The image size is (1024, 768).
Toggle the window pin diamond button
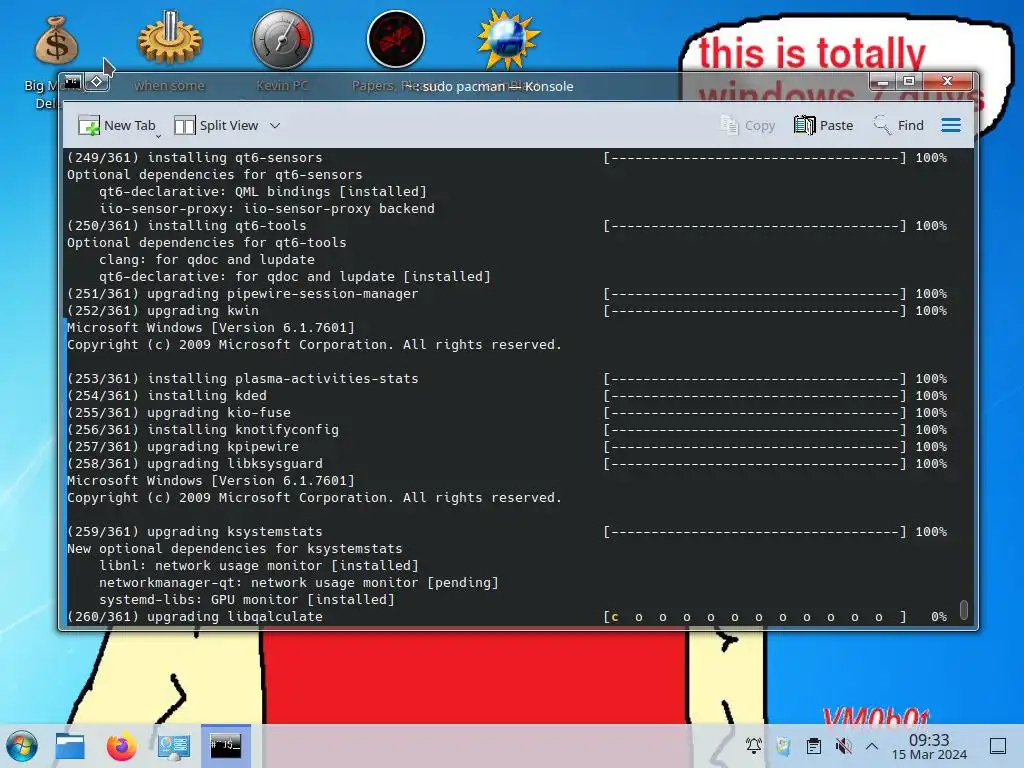(x=97, y=82)
